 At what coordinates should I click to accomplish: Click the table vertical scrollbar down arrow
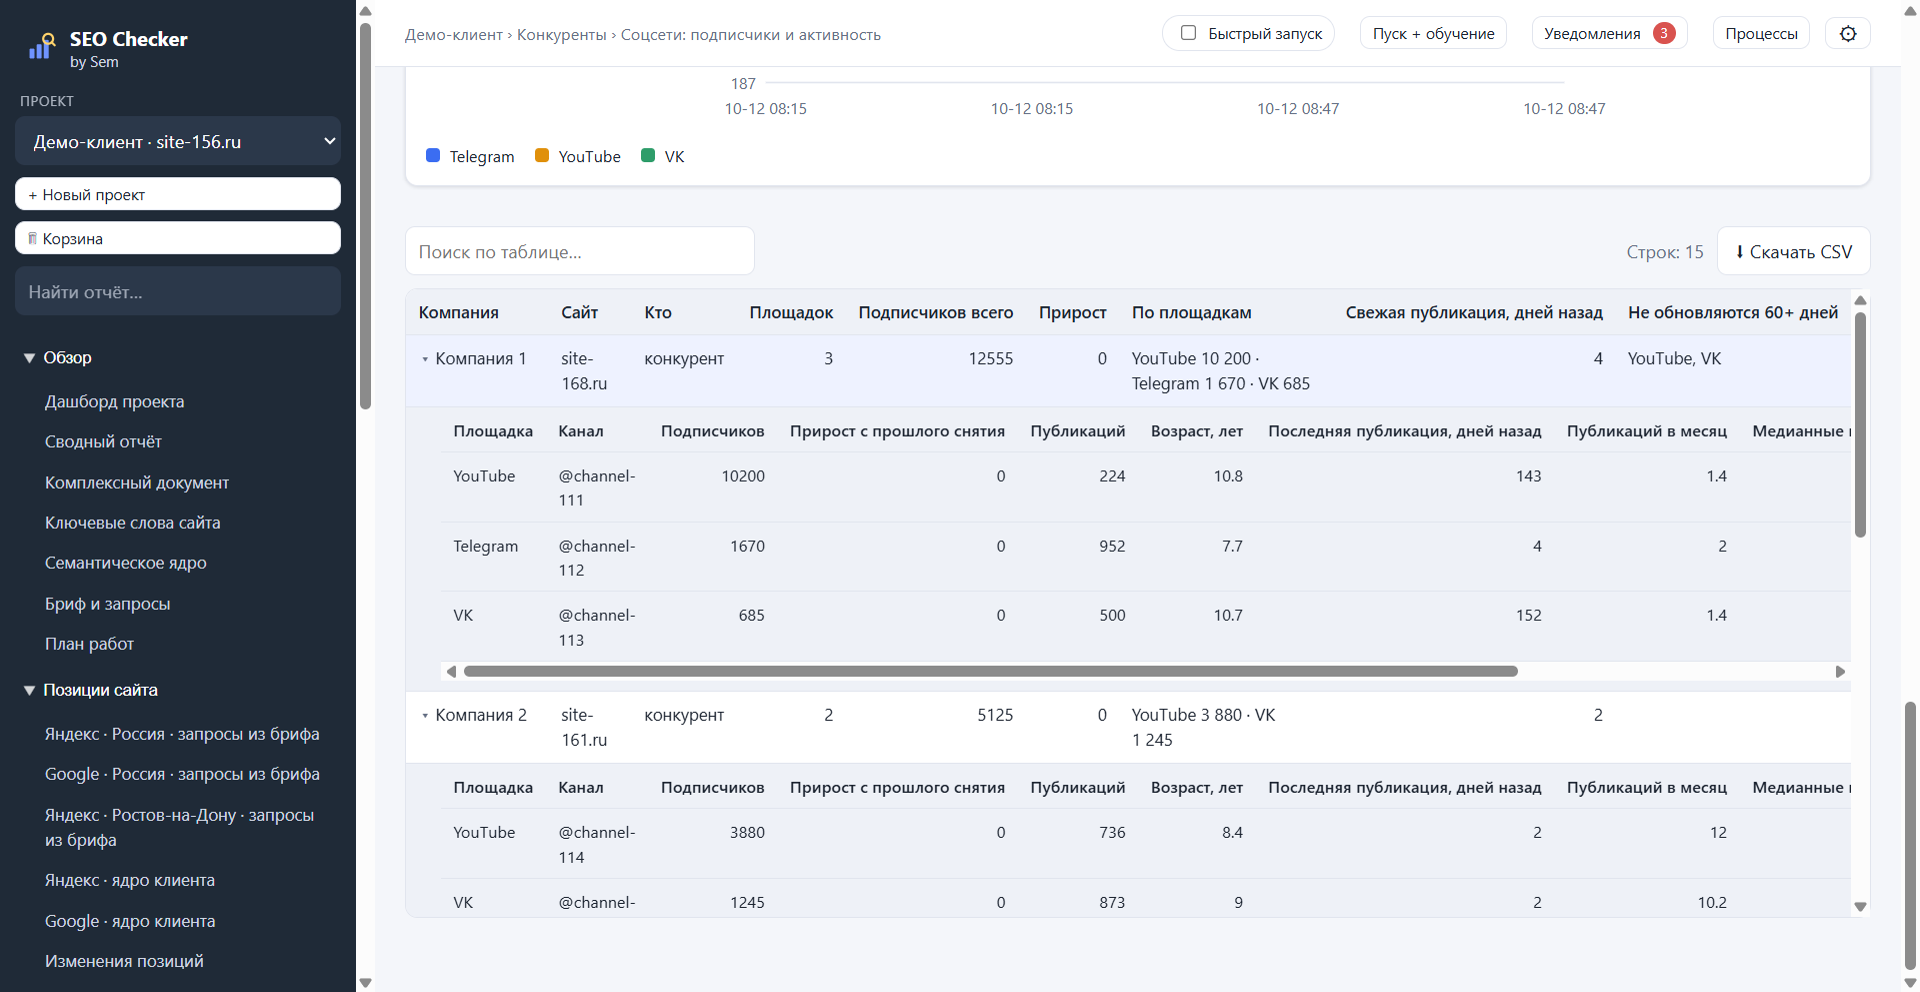(x=1860, y=907)
